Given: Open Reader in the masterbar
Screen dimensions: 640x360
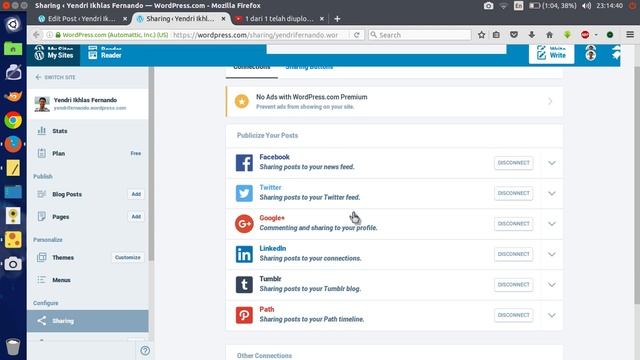Looking at the screenshot, I should point(105,55).
